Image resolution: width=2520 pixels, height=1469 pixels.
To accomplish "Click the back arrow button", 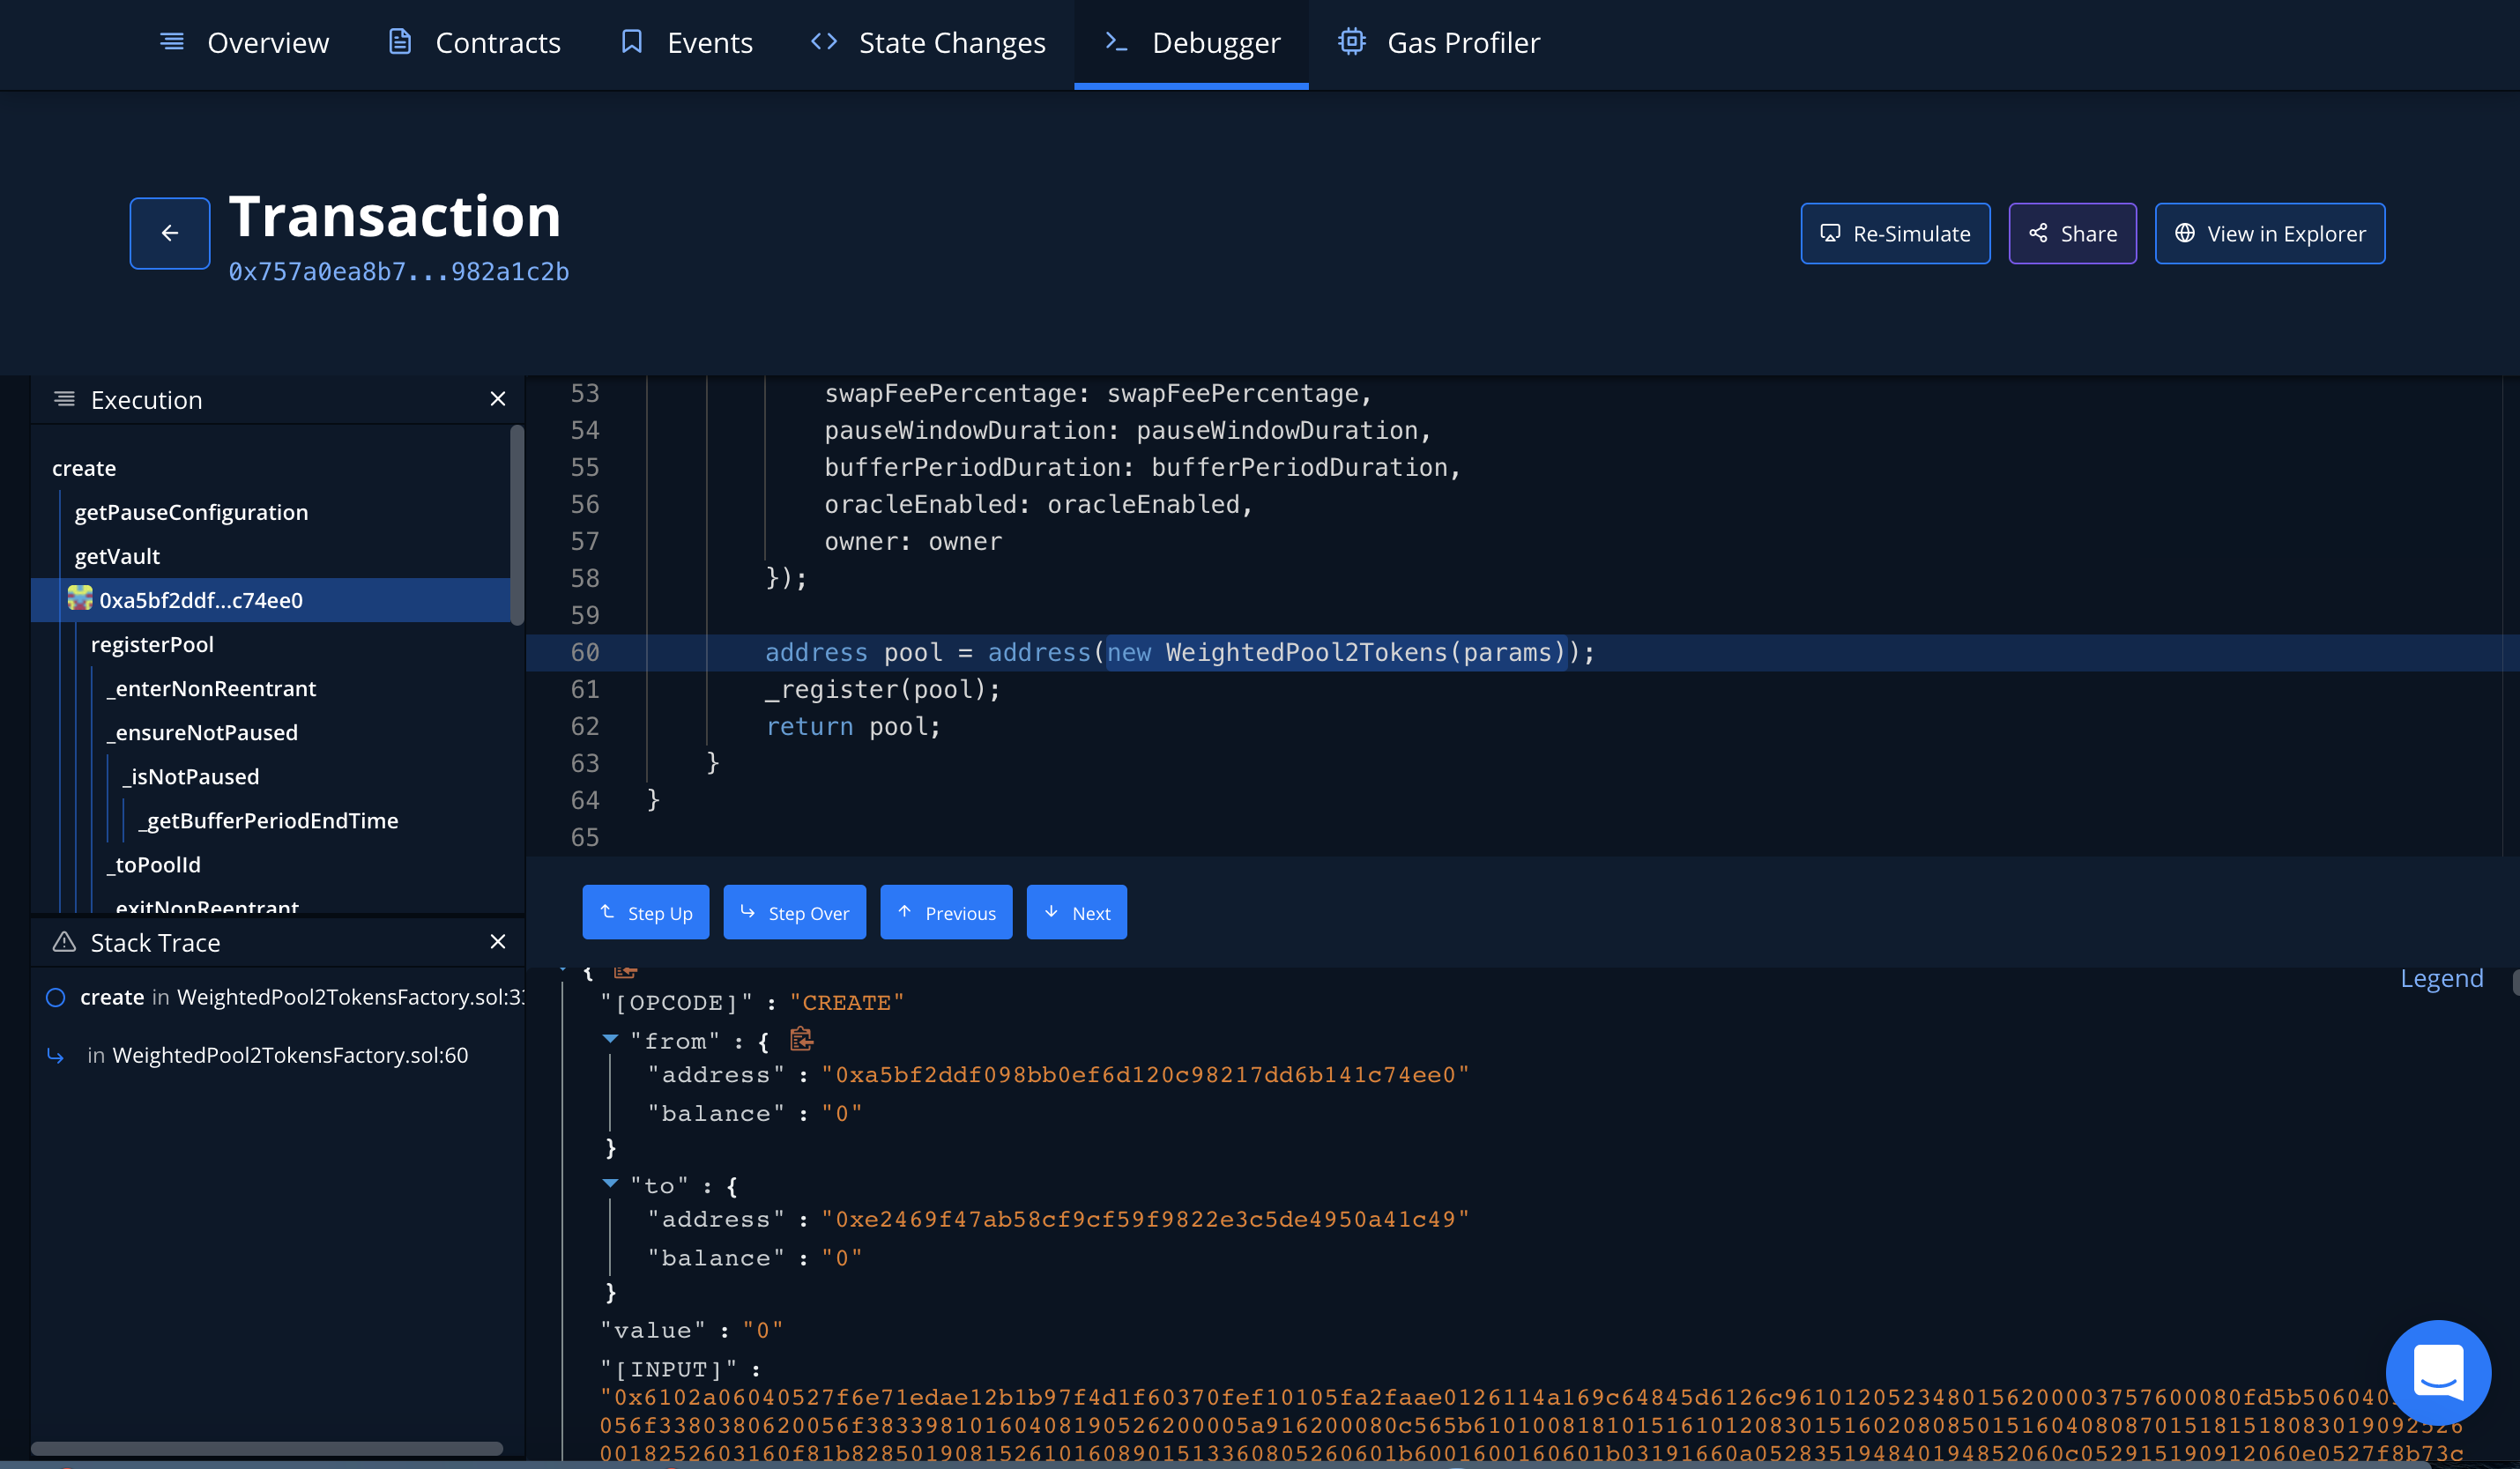I will pos(170,233).
